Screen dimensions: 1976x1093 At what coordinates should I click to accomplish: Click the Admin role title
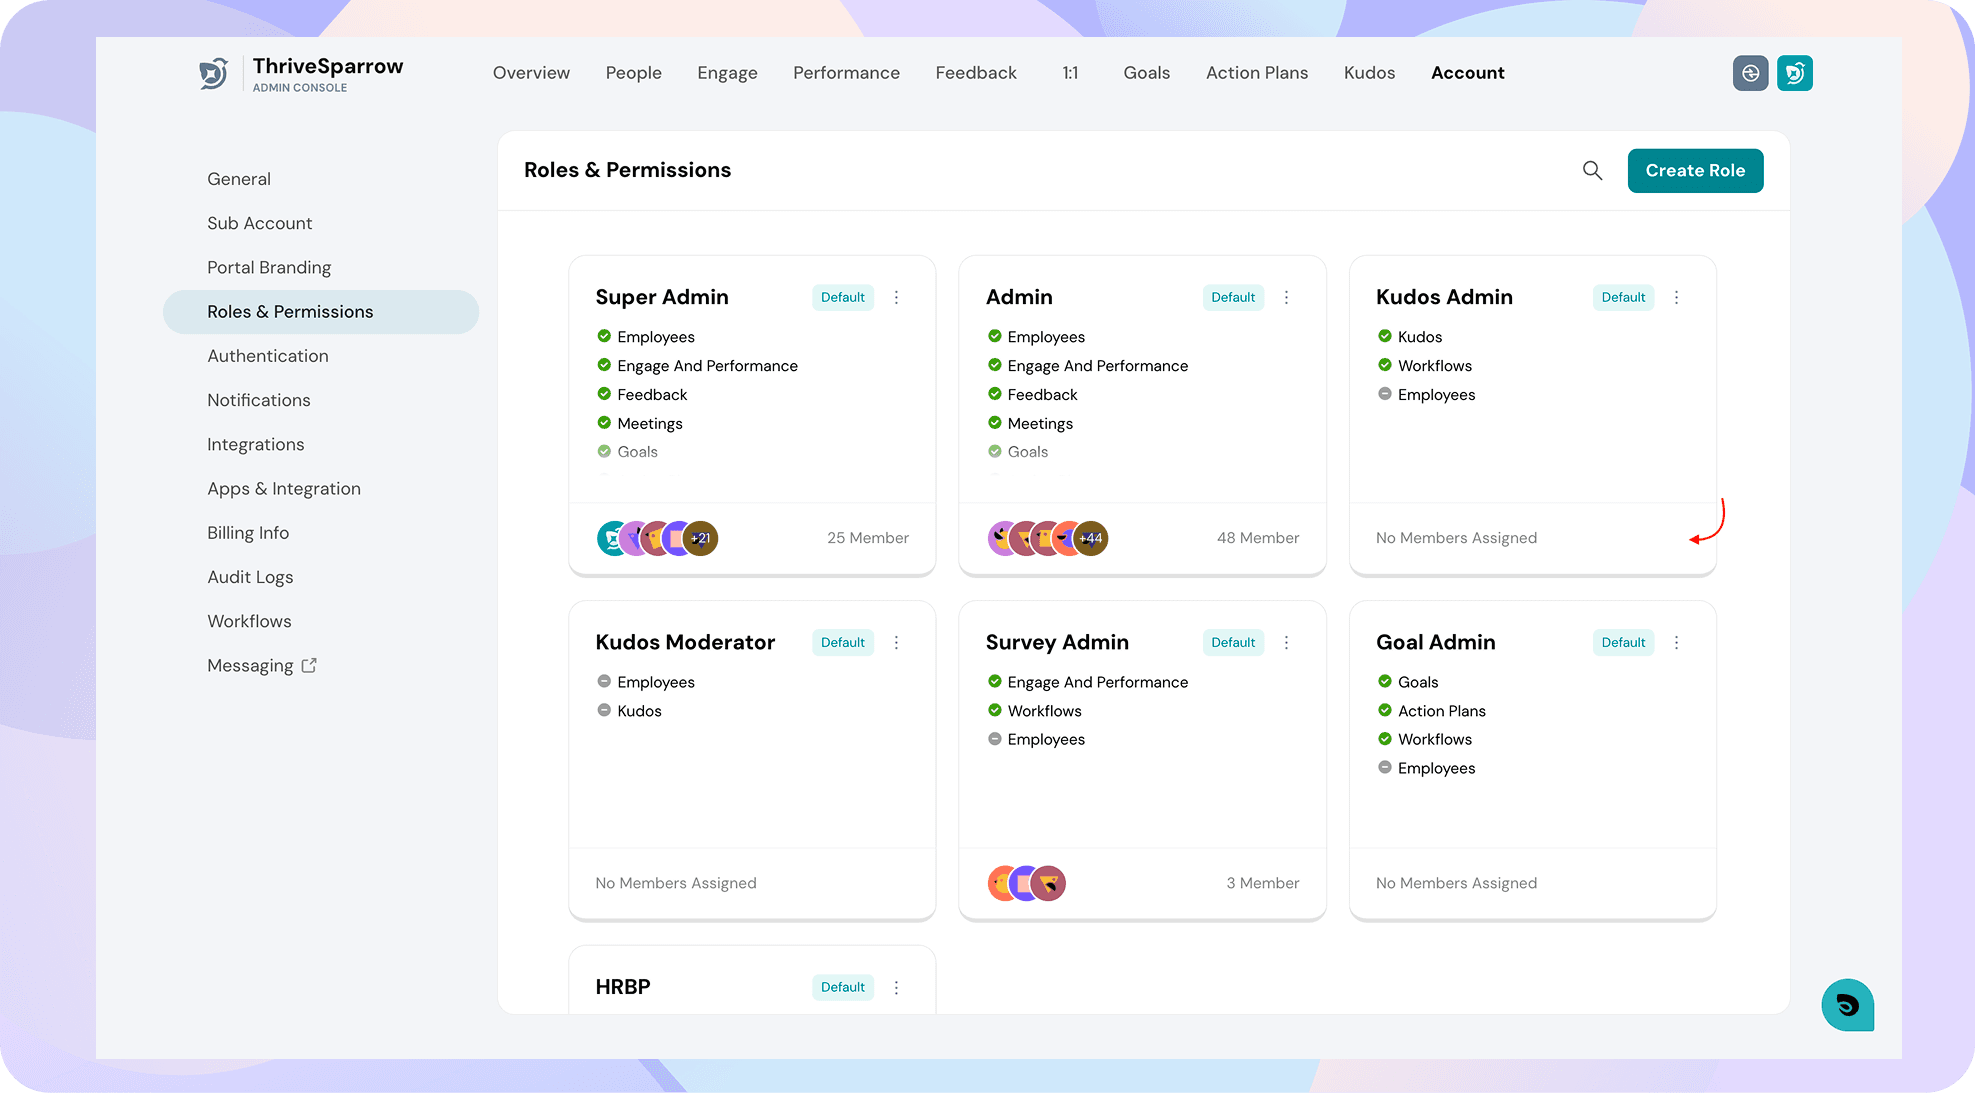(x=1019, y=297)
